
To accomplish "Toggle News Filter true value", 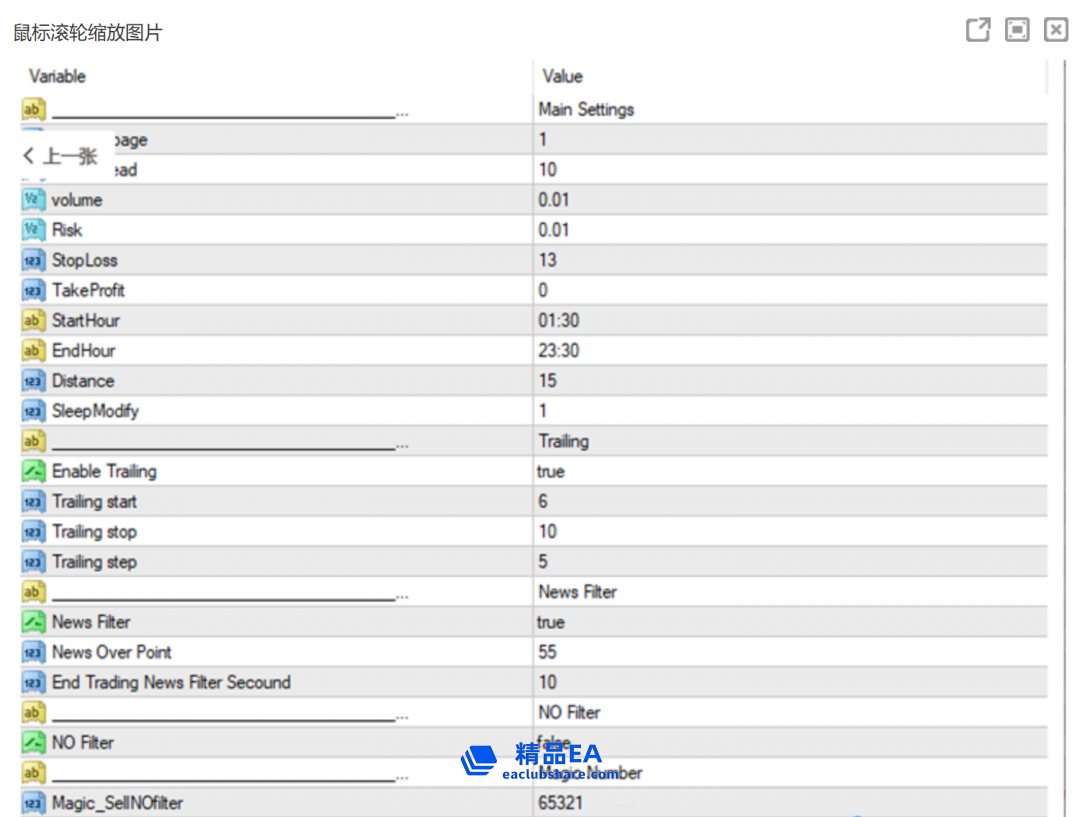I will click(551, 622).
